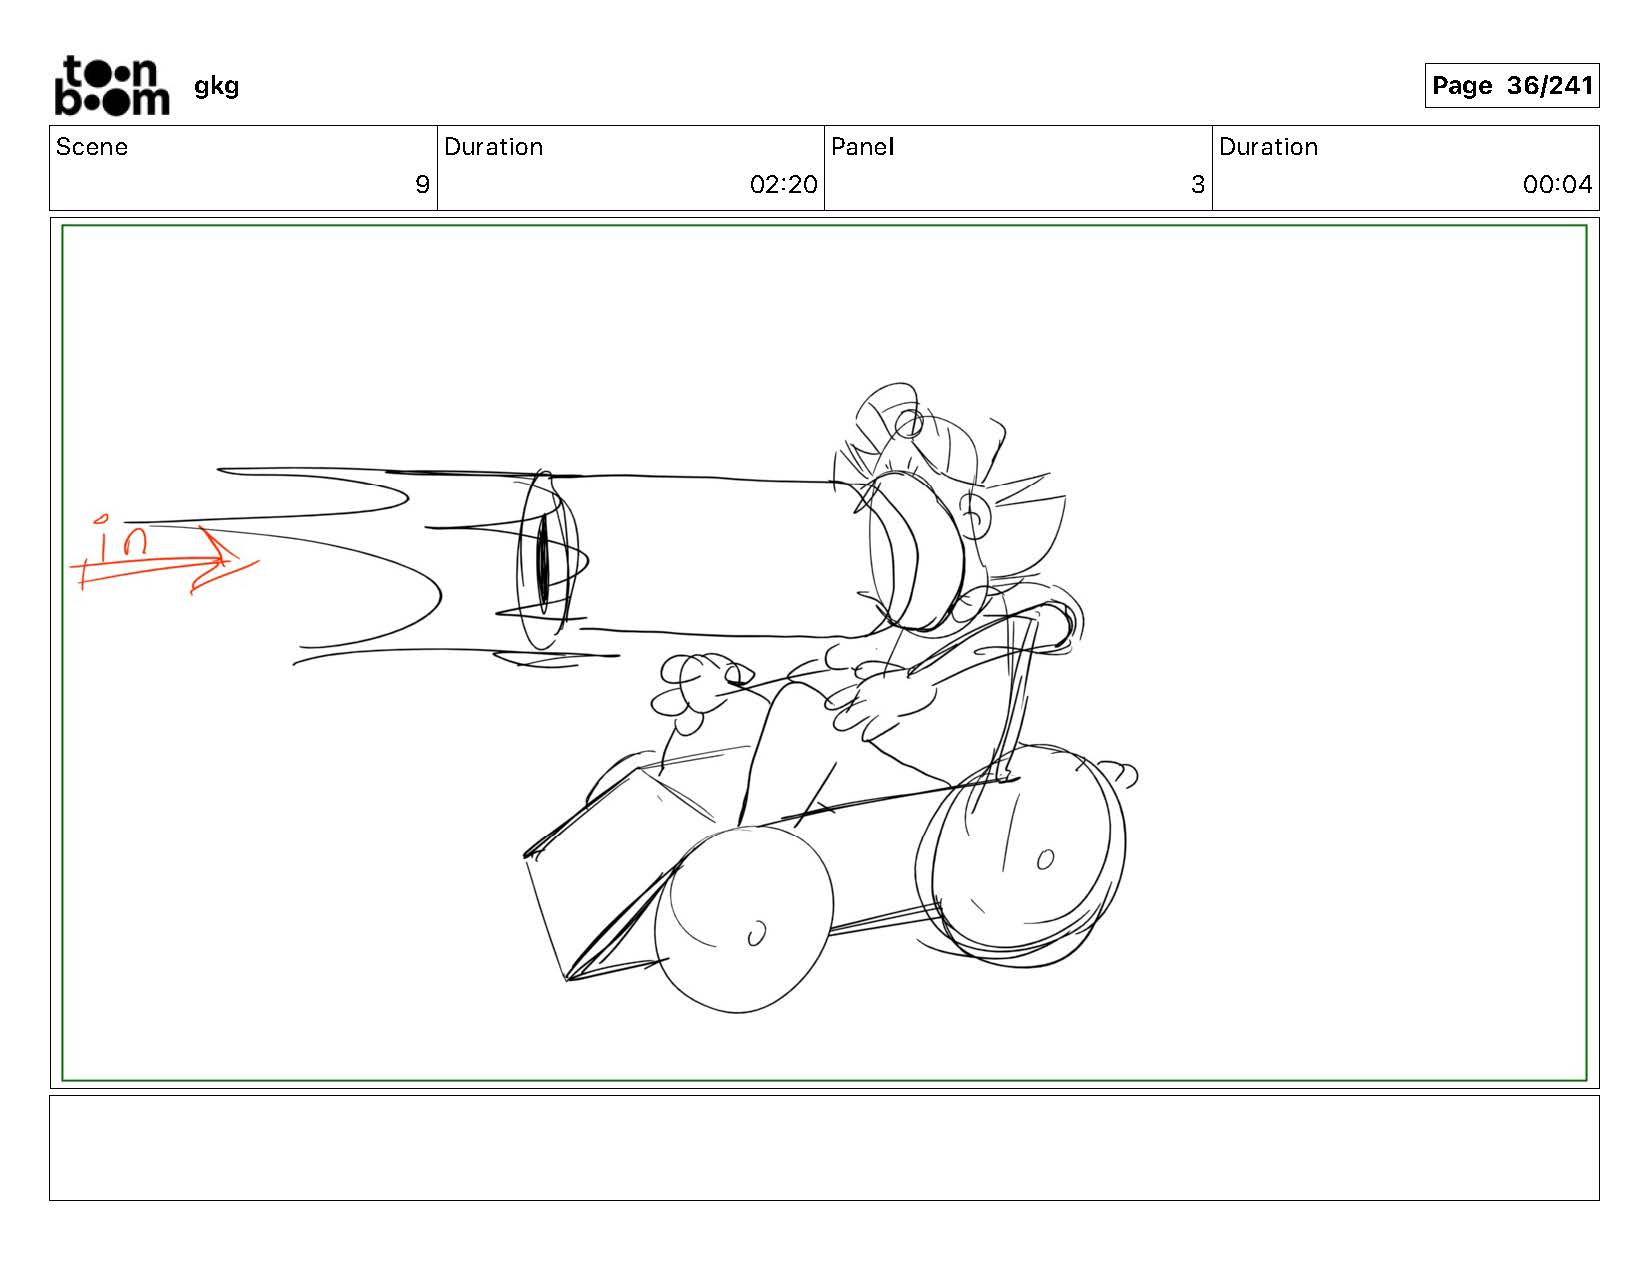
Task: Click the Toon Boom logo
Action: (111, 86)
